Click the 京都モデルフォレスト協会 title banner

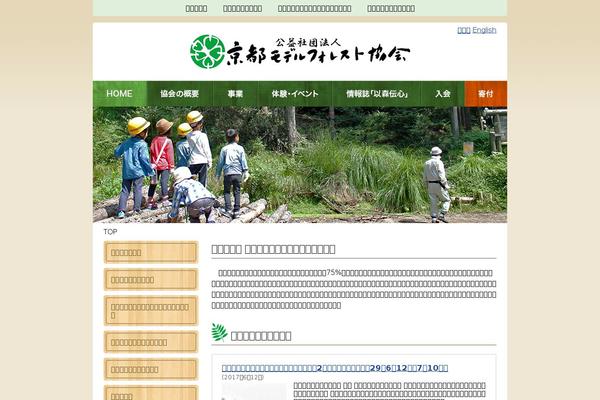(300, 52)
